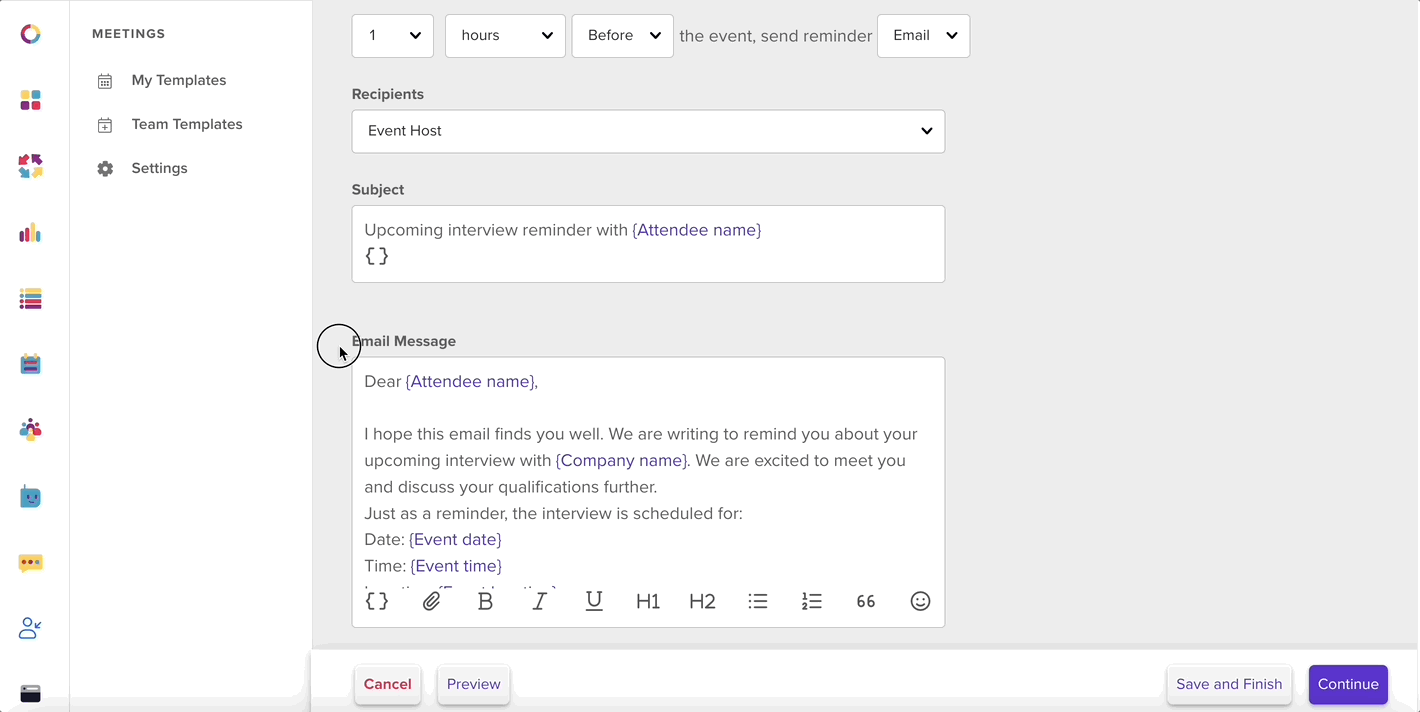Click the Continue button

pyautogui.click(x=1348, y=685)
